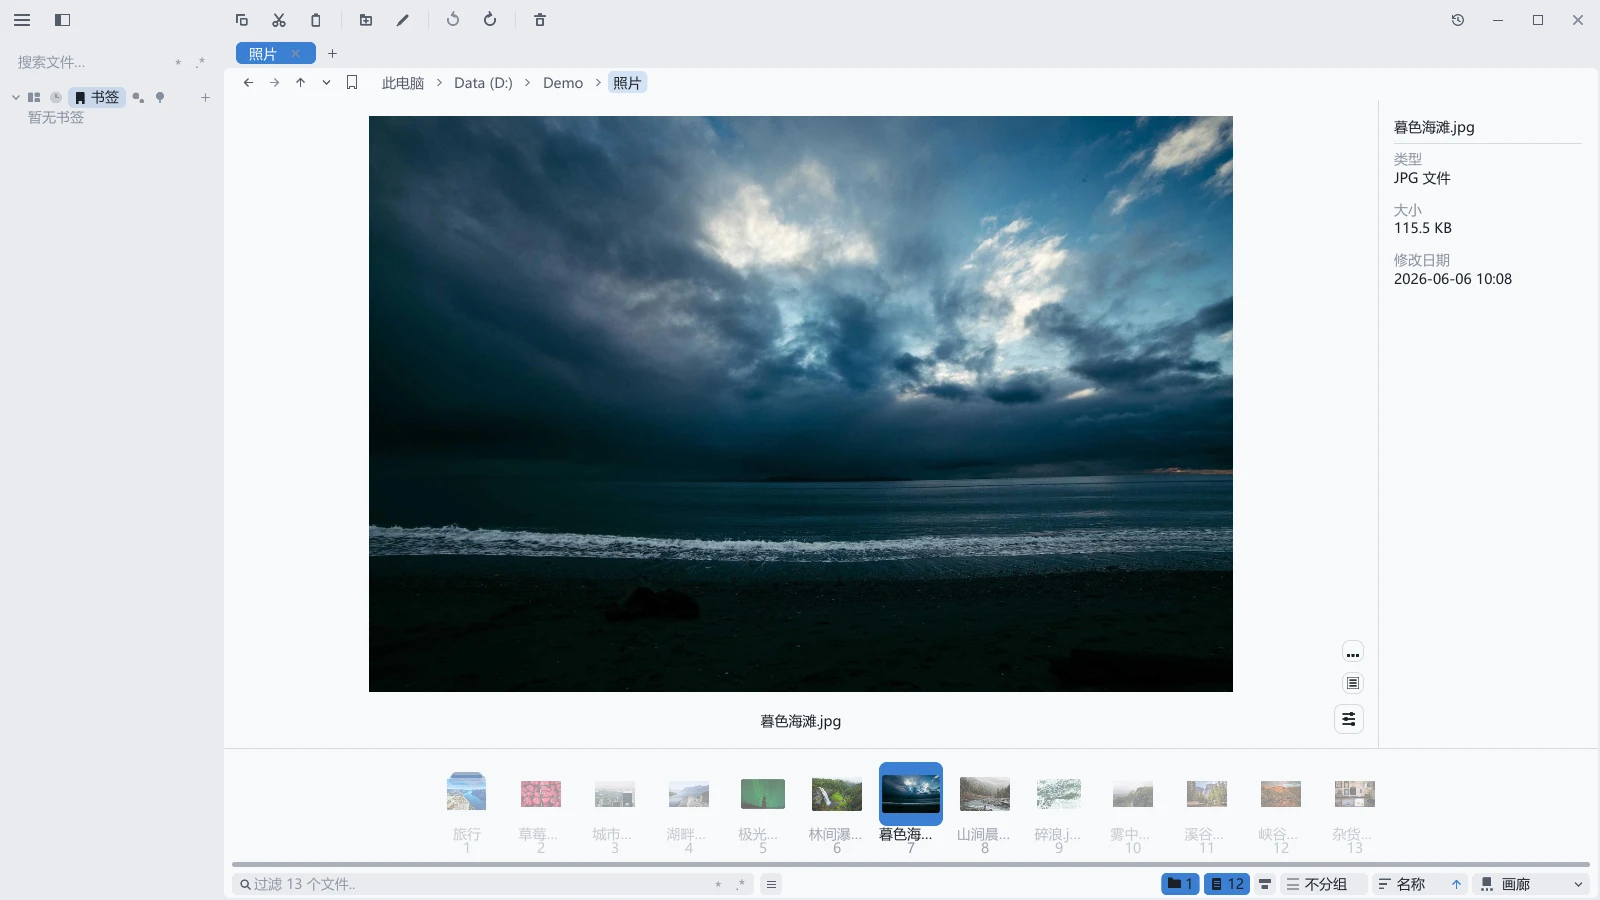This screenshot has width=1600, height=900.
Task: Switch sidebar to the tags dots view
Action: point(138,97)
